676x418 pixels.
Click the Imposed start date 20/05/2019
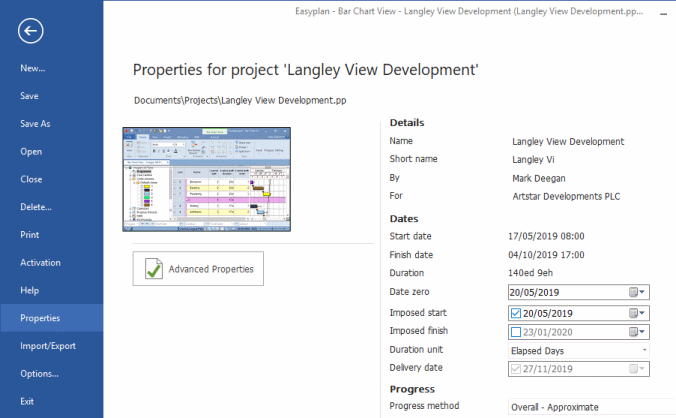click(x=548, y=314)
